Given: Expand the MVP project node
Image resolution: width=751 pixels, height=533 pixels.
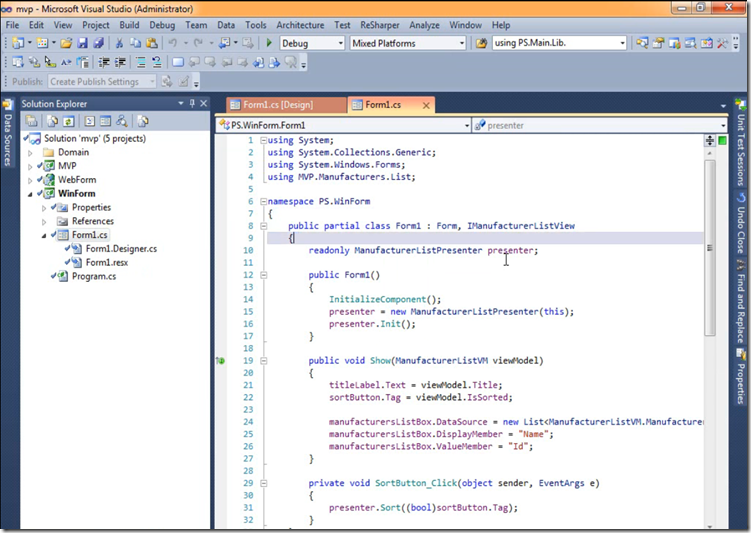Looking at the screenshot, I should [x=30, y=167].
